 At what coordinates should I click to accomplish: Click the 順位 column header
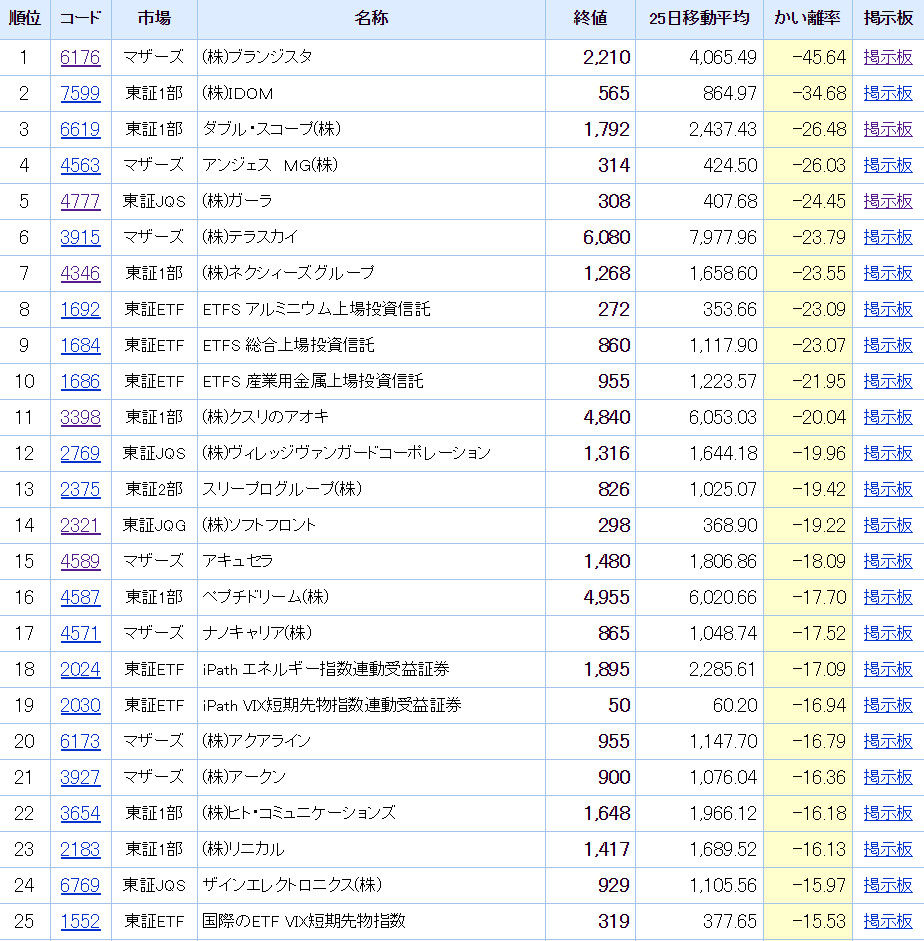[25, 19]
